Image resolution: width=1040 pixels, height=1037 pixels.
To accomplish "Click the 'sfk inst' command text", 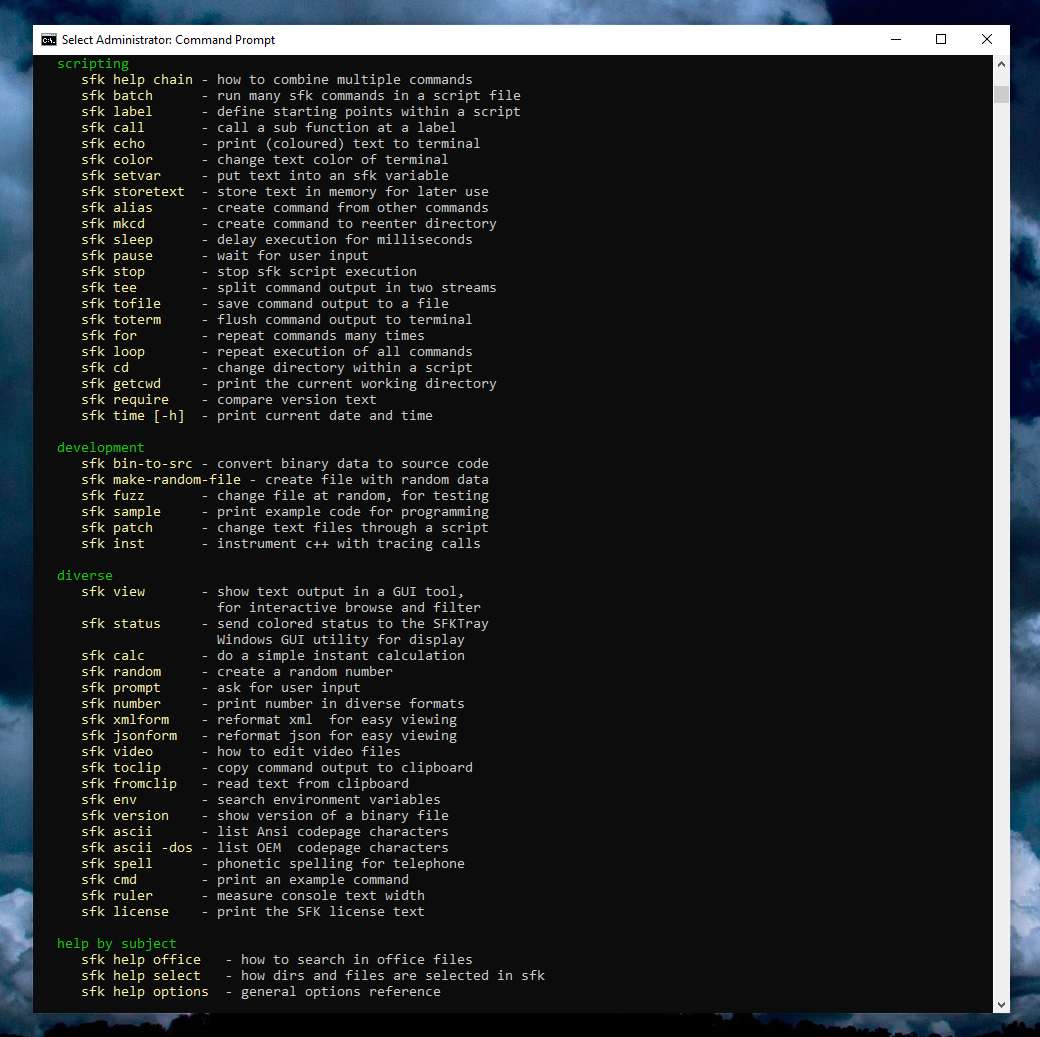I will point(113,543).
